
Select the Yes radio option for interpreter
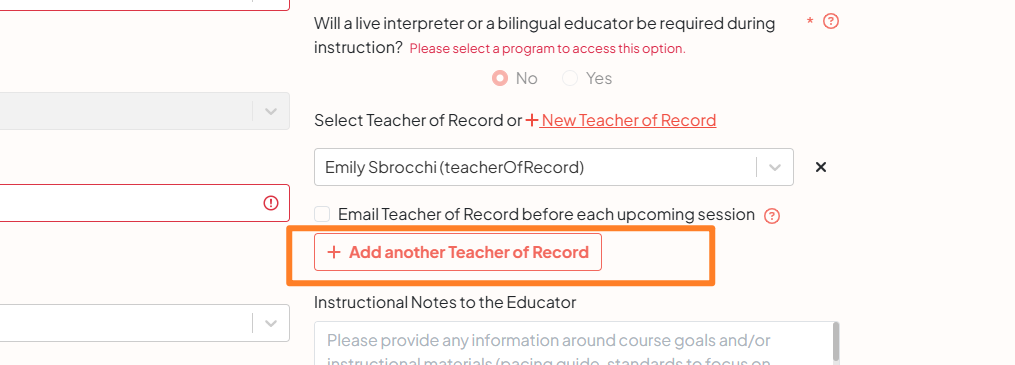(570, 78)
